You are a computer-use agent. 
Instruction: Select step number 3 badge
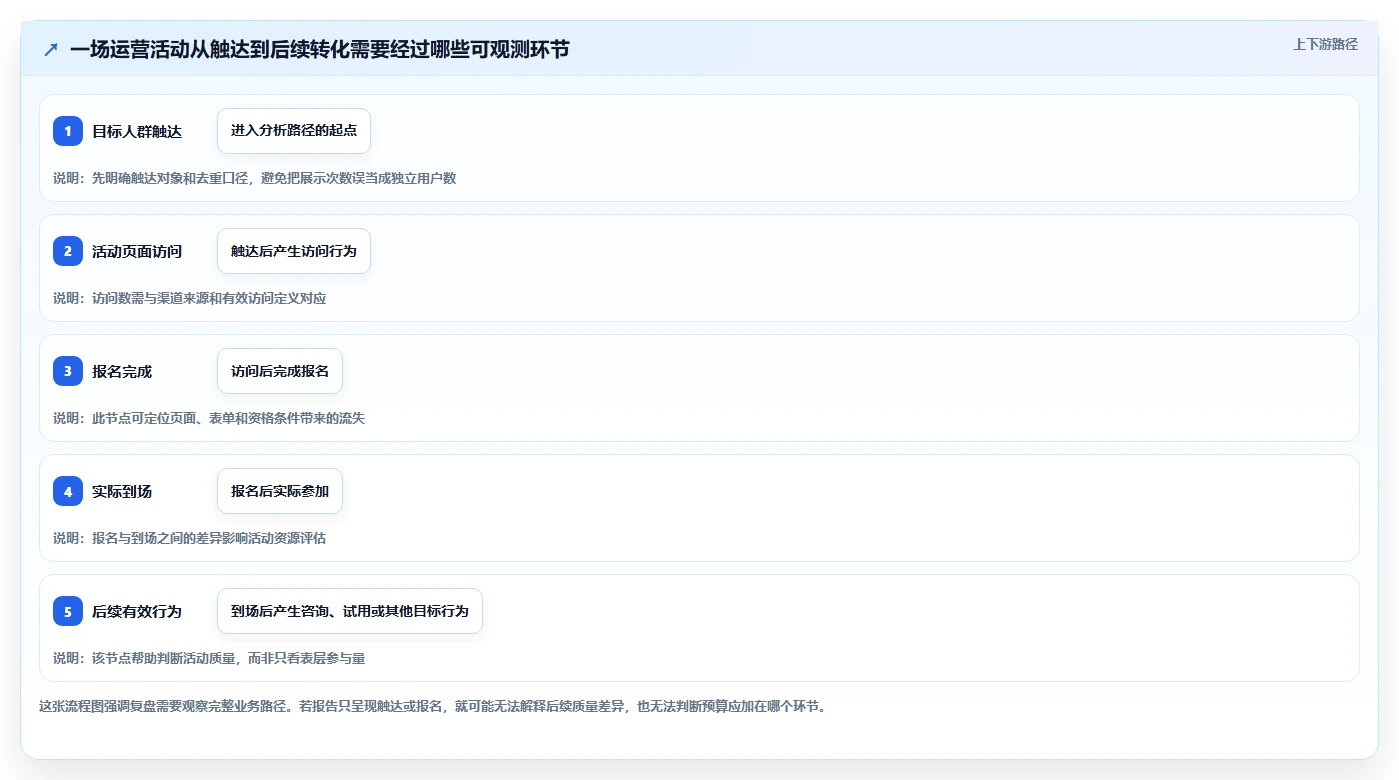point(68,371)
